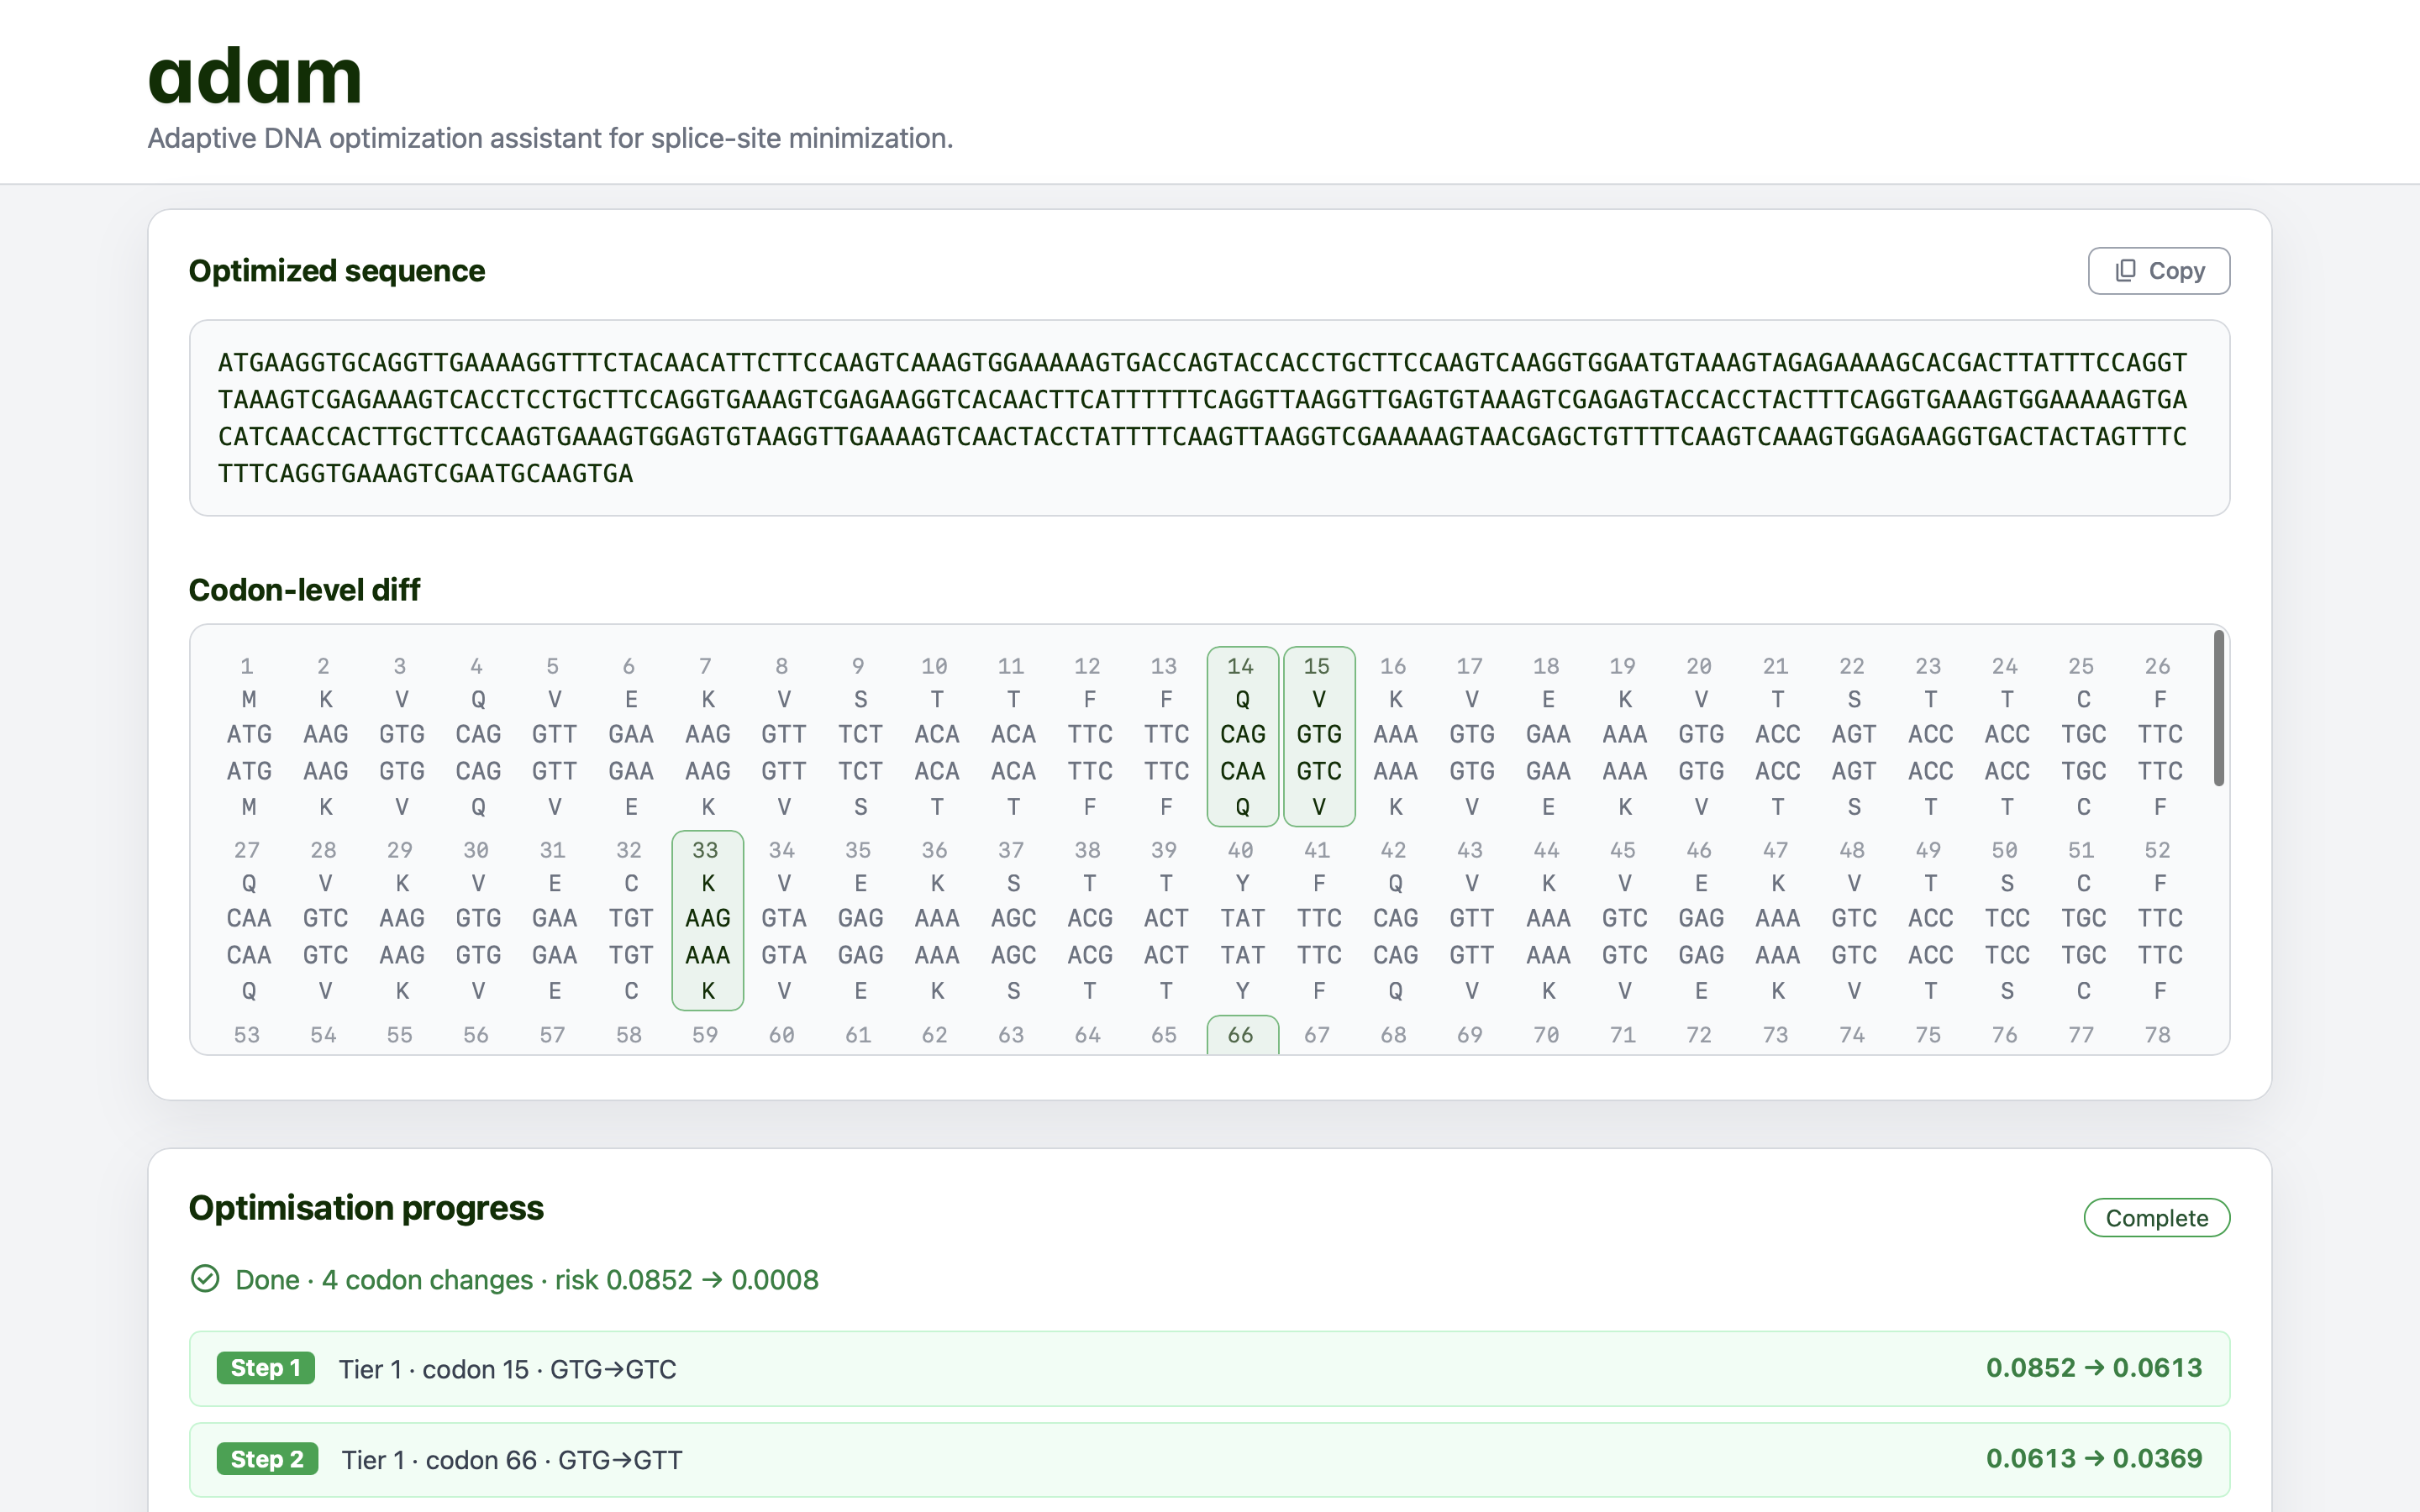The height and width of the screenshot is (1512, 2420).
Task: Select the Step 1 badge
Action: click(266, 1368)
